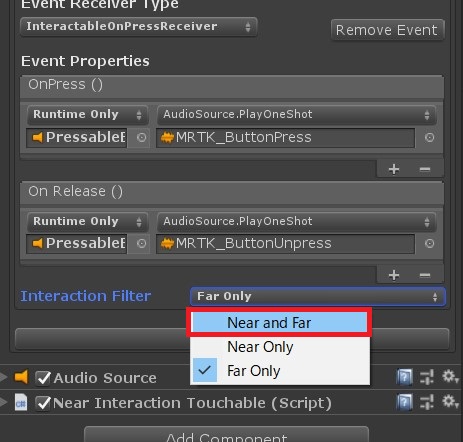Viewport: 463px width, 442px height.
Task: Select Near Only option
Action: click(x=280, y=347)
